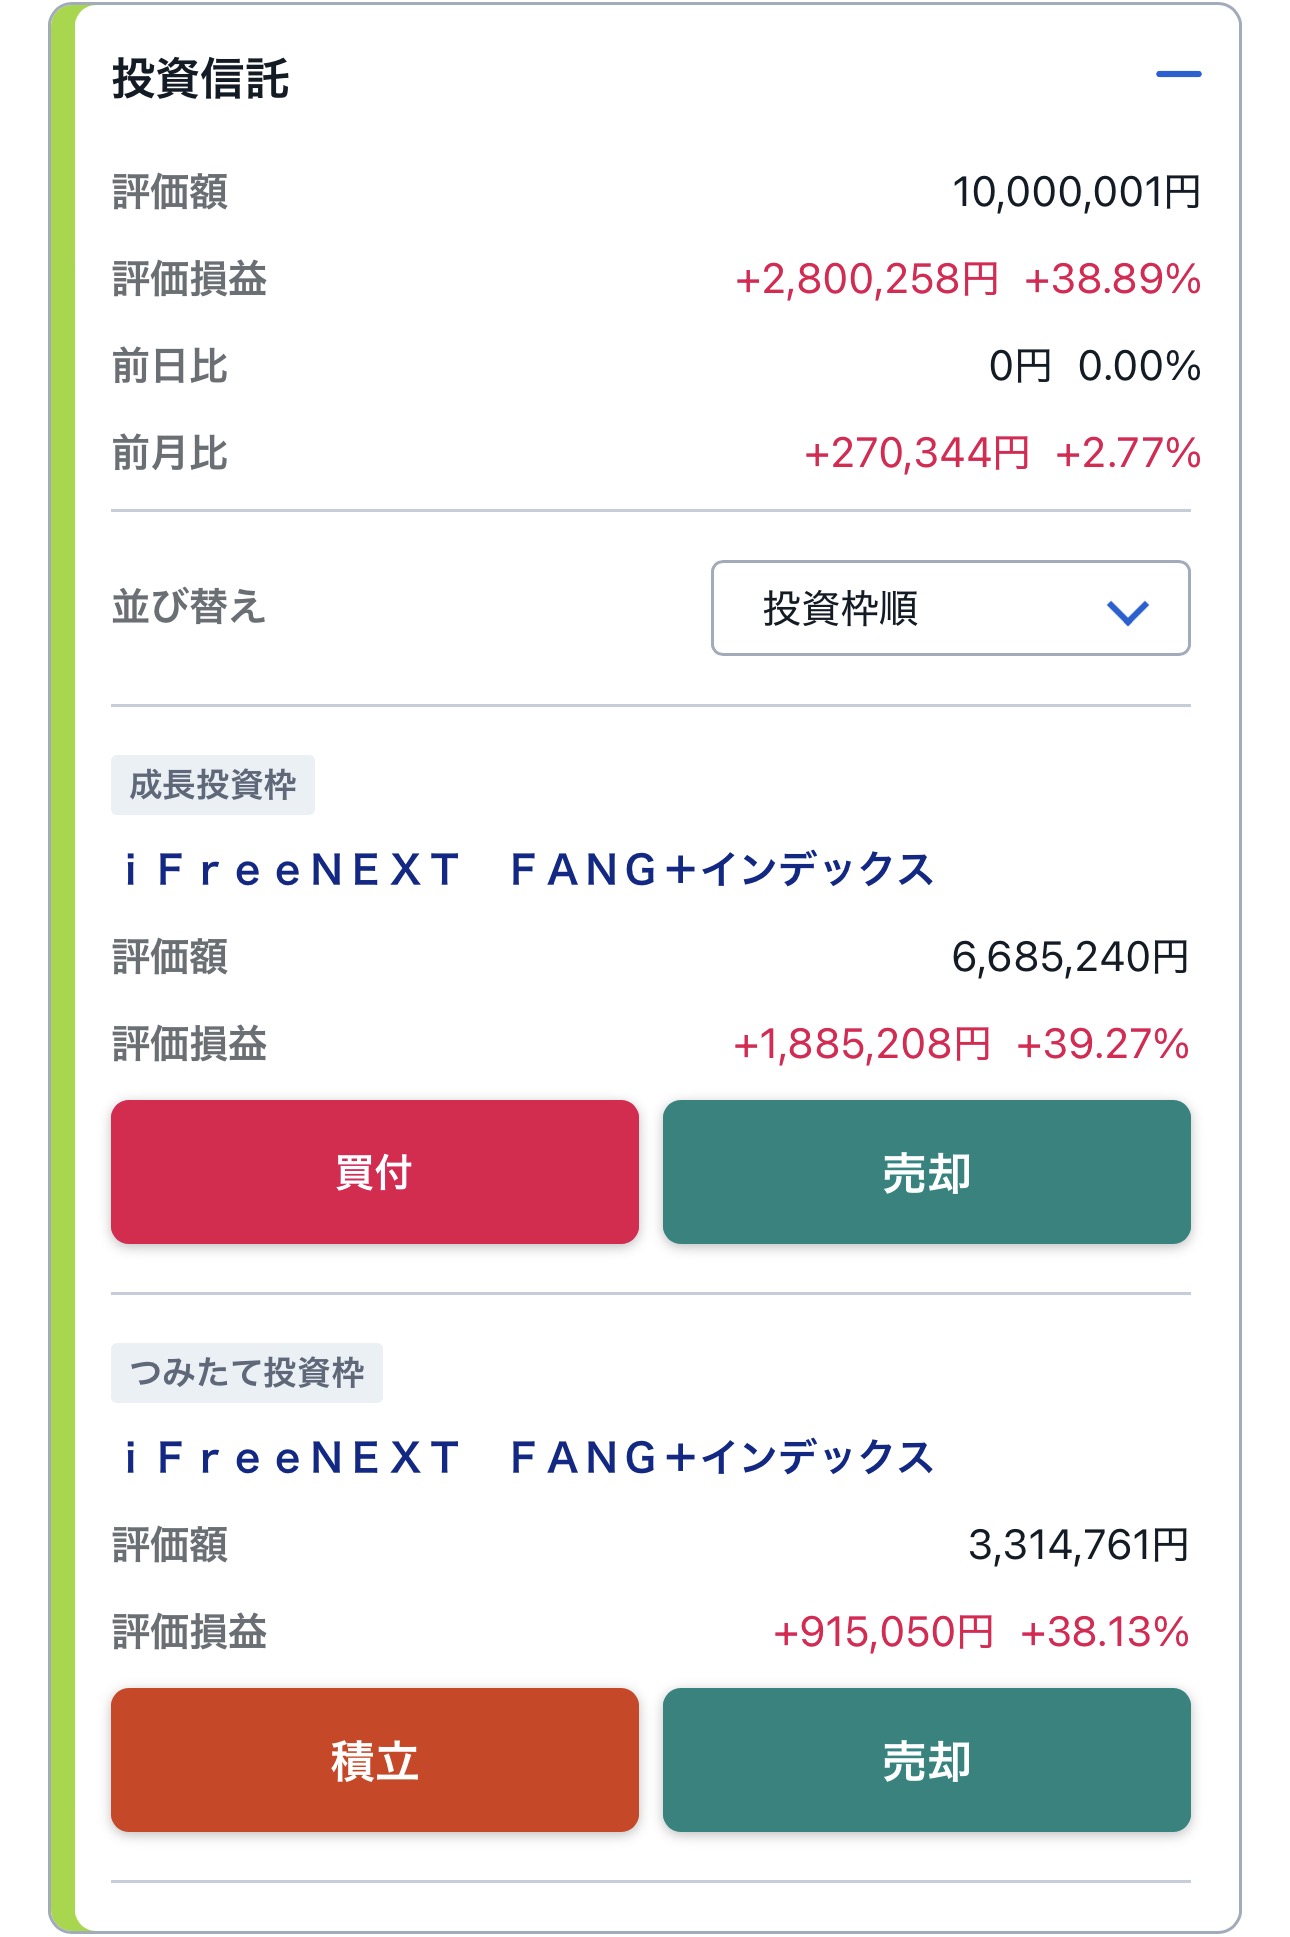1290x1937 pixels.
Task: Open iFreeNEXT FANG+ fund under 成長投資枠
Action: click(528, 870)
